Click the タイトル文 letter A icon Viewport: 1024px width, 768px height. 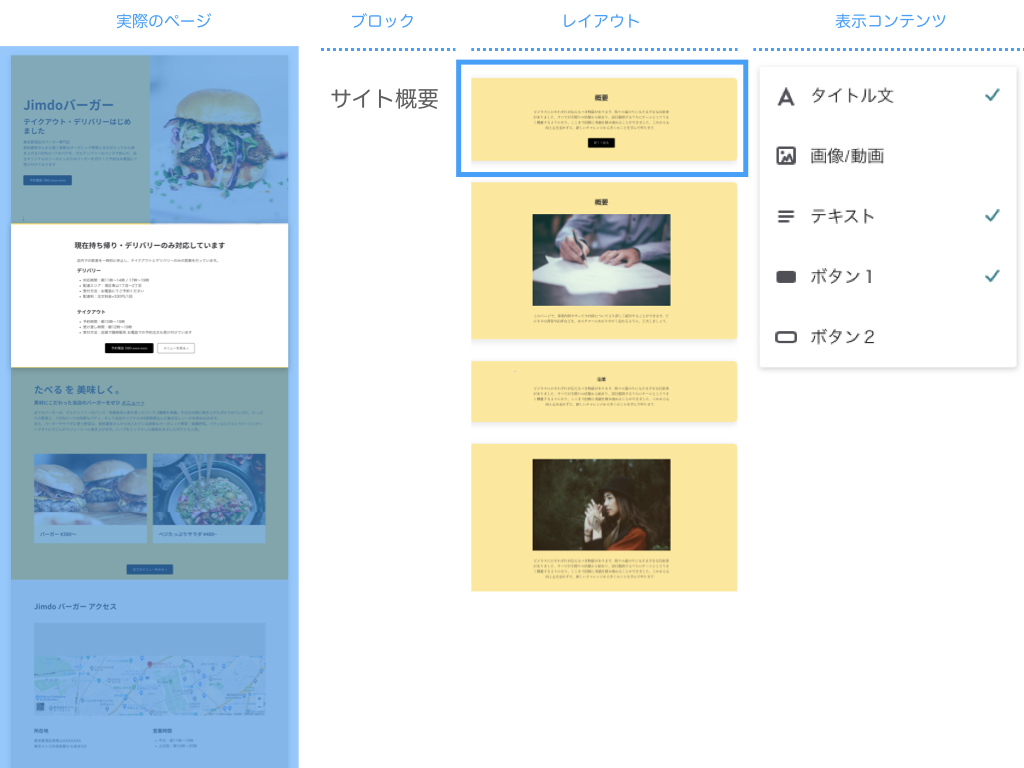pos(786,97)
